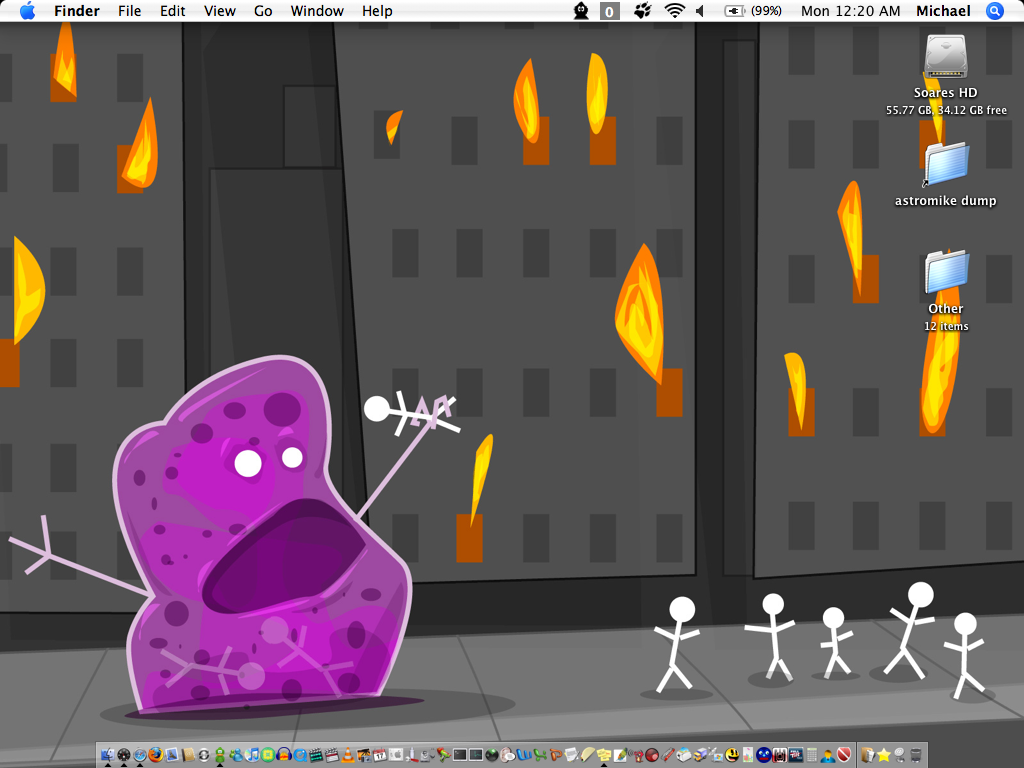Open the Apple menu
This screenshot has width=1024, height=768.
[27, 10]
